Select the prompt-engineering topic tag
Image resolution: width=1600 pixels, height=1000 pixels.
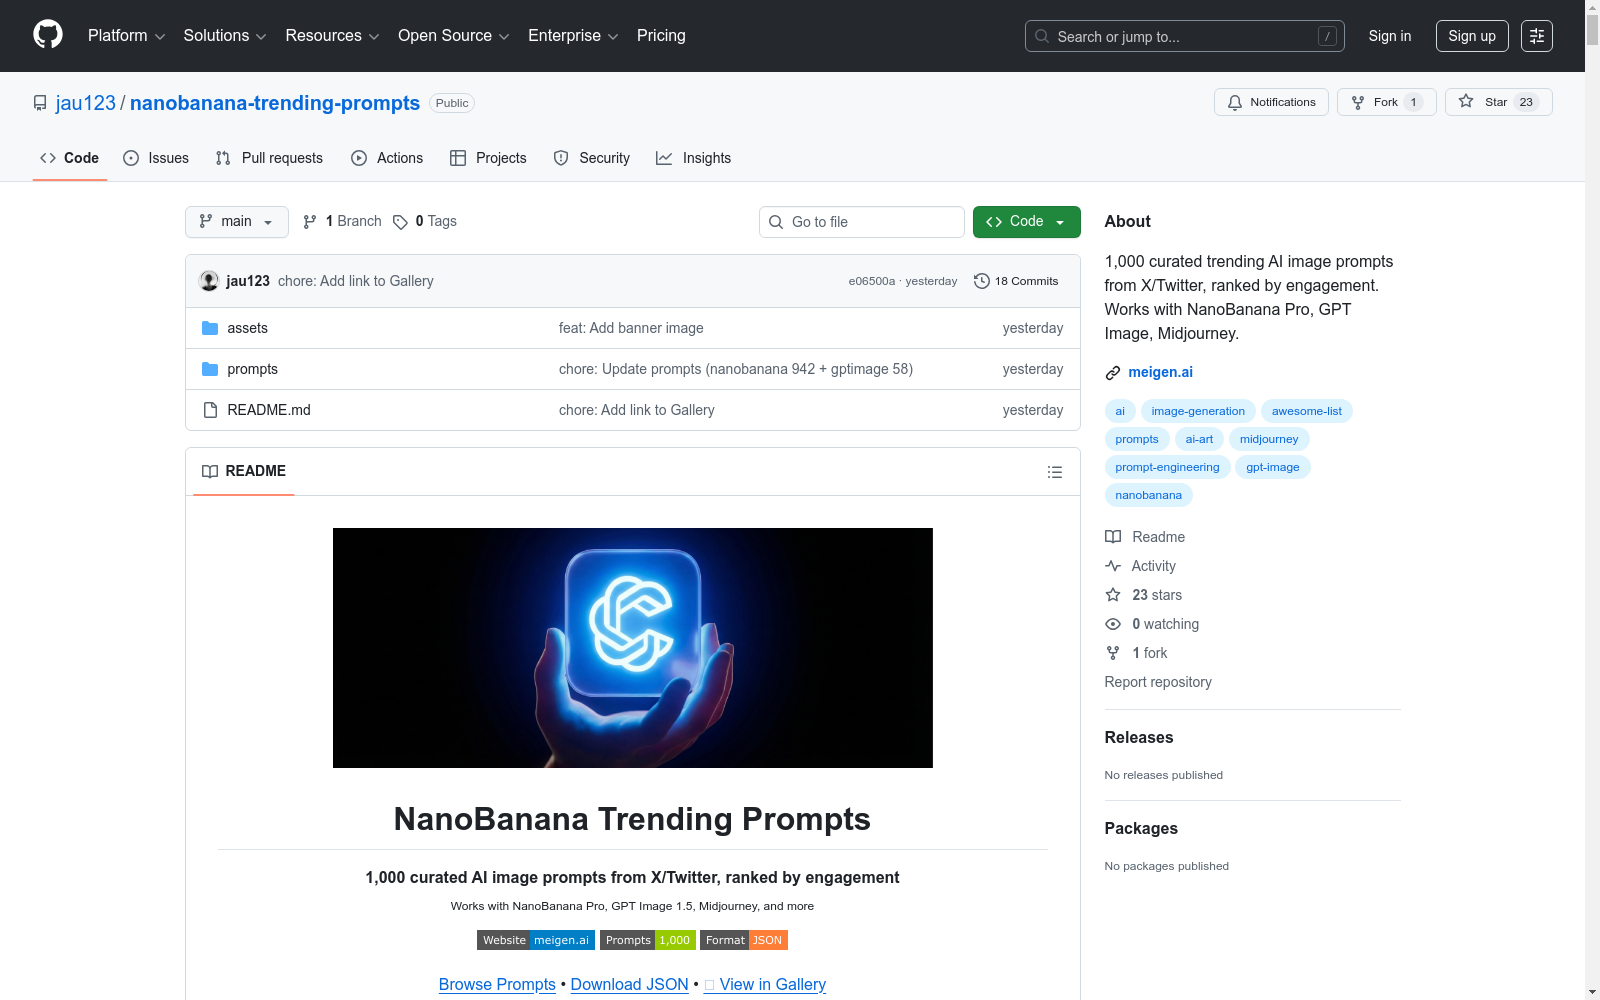[x=1167, y=467]
